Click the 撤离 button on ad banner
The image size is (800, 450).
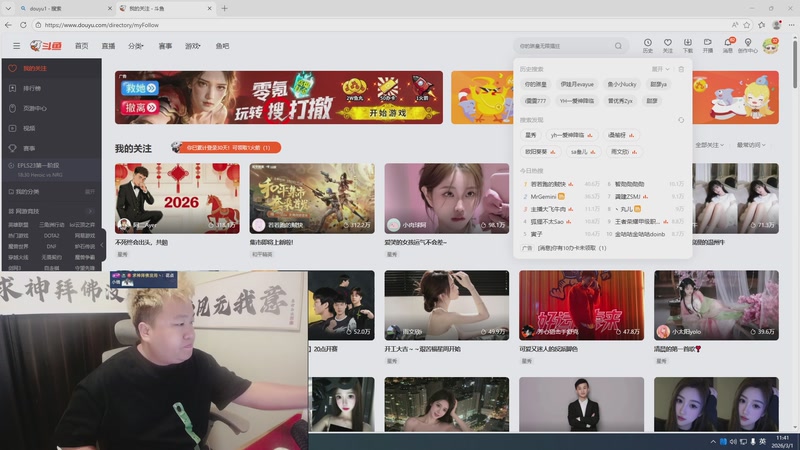(140, 108)
